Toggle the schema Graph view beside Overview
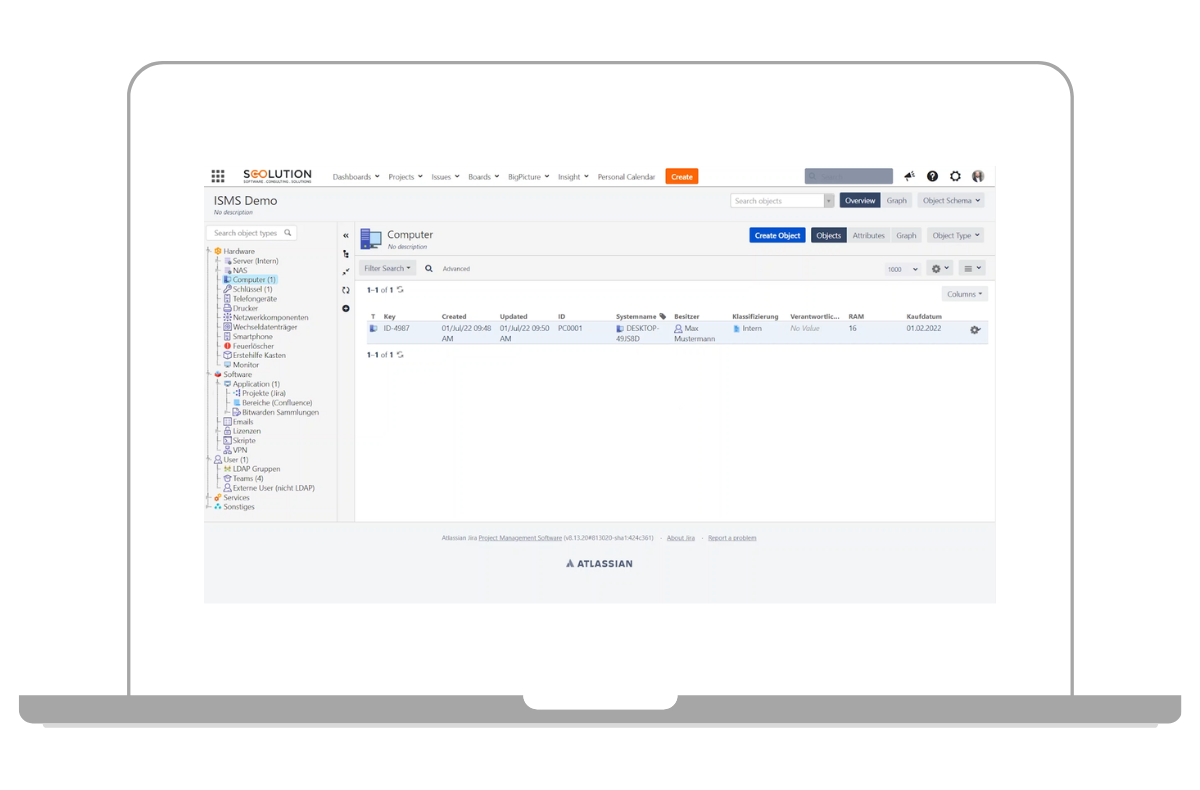Viewport: 1200px width, 790px height. (896, 201)
